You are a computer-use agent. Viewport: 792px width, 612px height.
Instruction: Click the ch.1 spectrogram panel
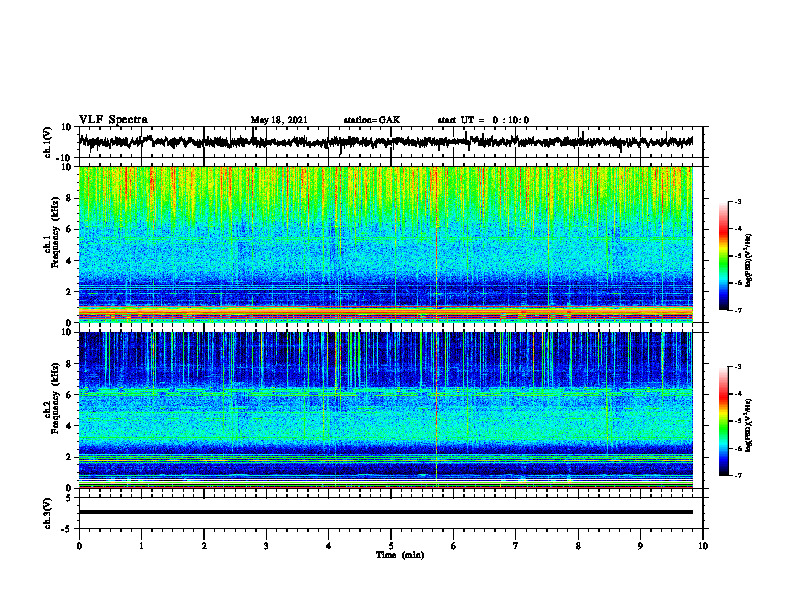point(386,244)
